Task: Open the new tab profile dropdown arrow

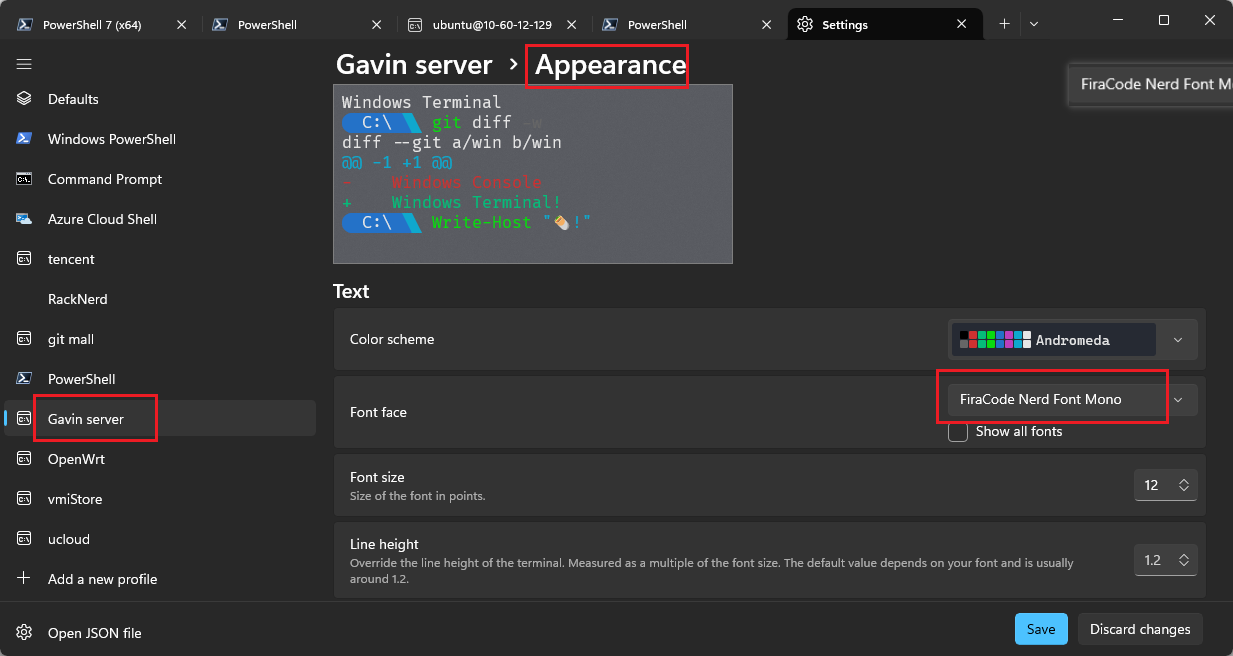Action: click(x=1034, y=24)
